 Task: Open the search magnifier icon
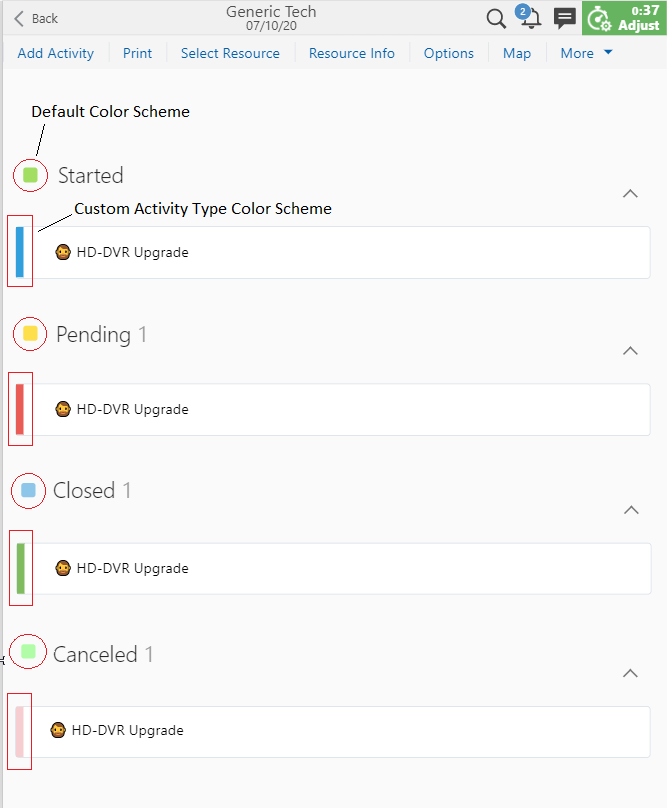[496, 19]
